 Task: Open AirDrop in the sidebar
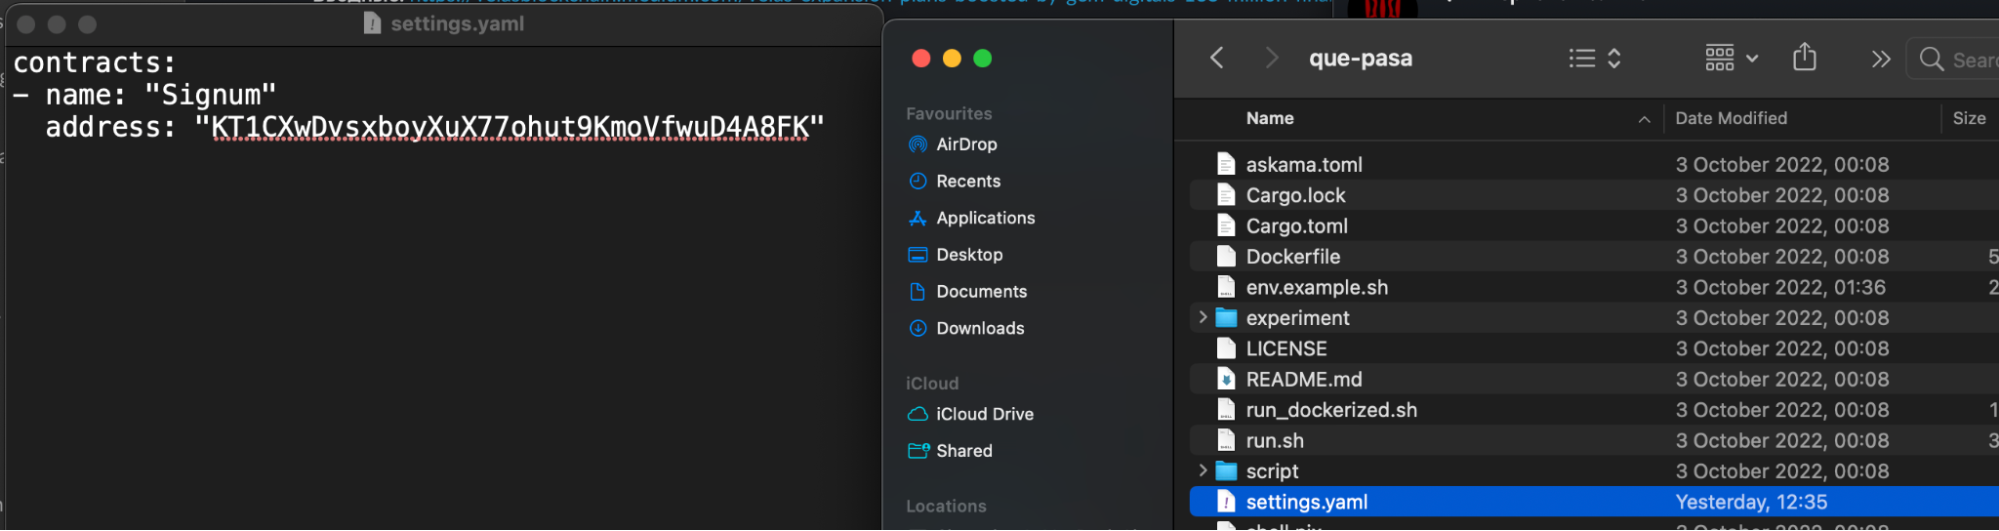point(965,144)
